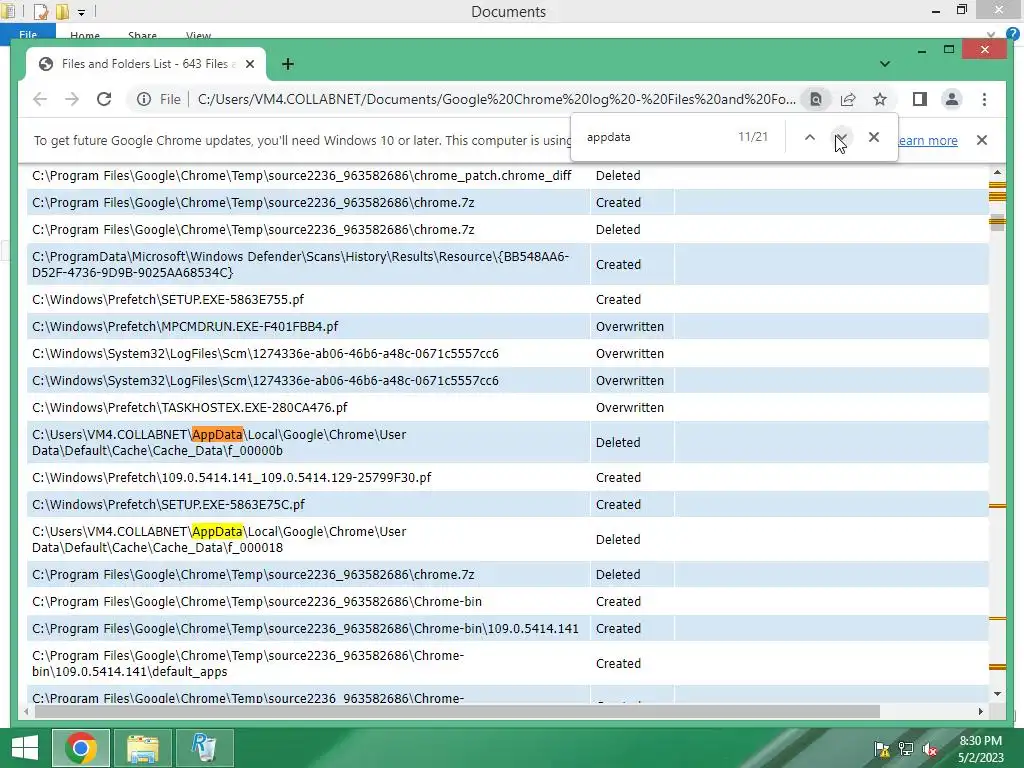Open Home ribbon tab in Documents window
This screenshot has height=768, width=1024.
pos(85,36)
